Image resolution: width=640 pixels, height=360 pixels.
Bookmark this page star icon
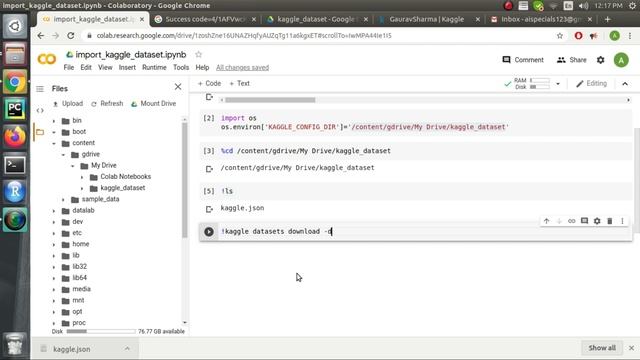pyautogui.click(x=560, y=36)
